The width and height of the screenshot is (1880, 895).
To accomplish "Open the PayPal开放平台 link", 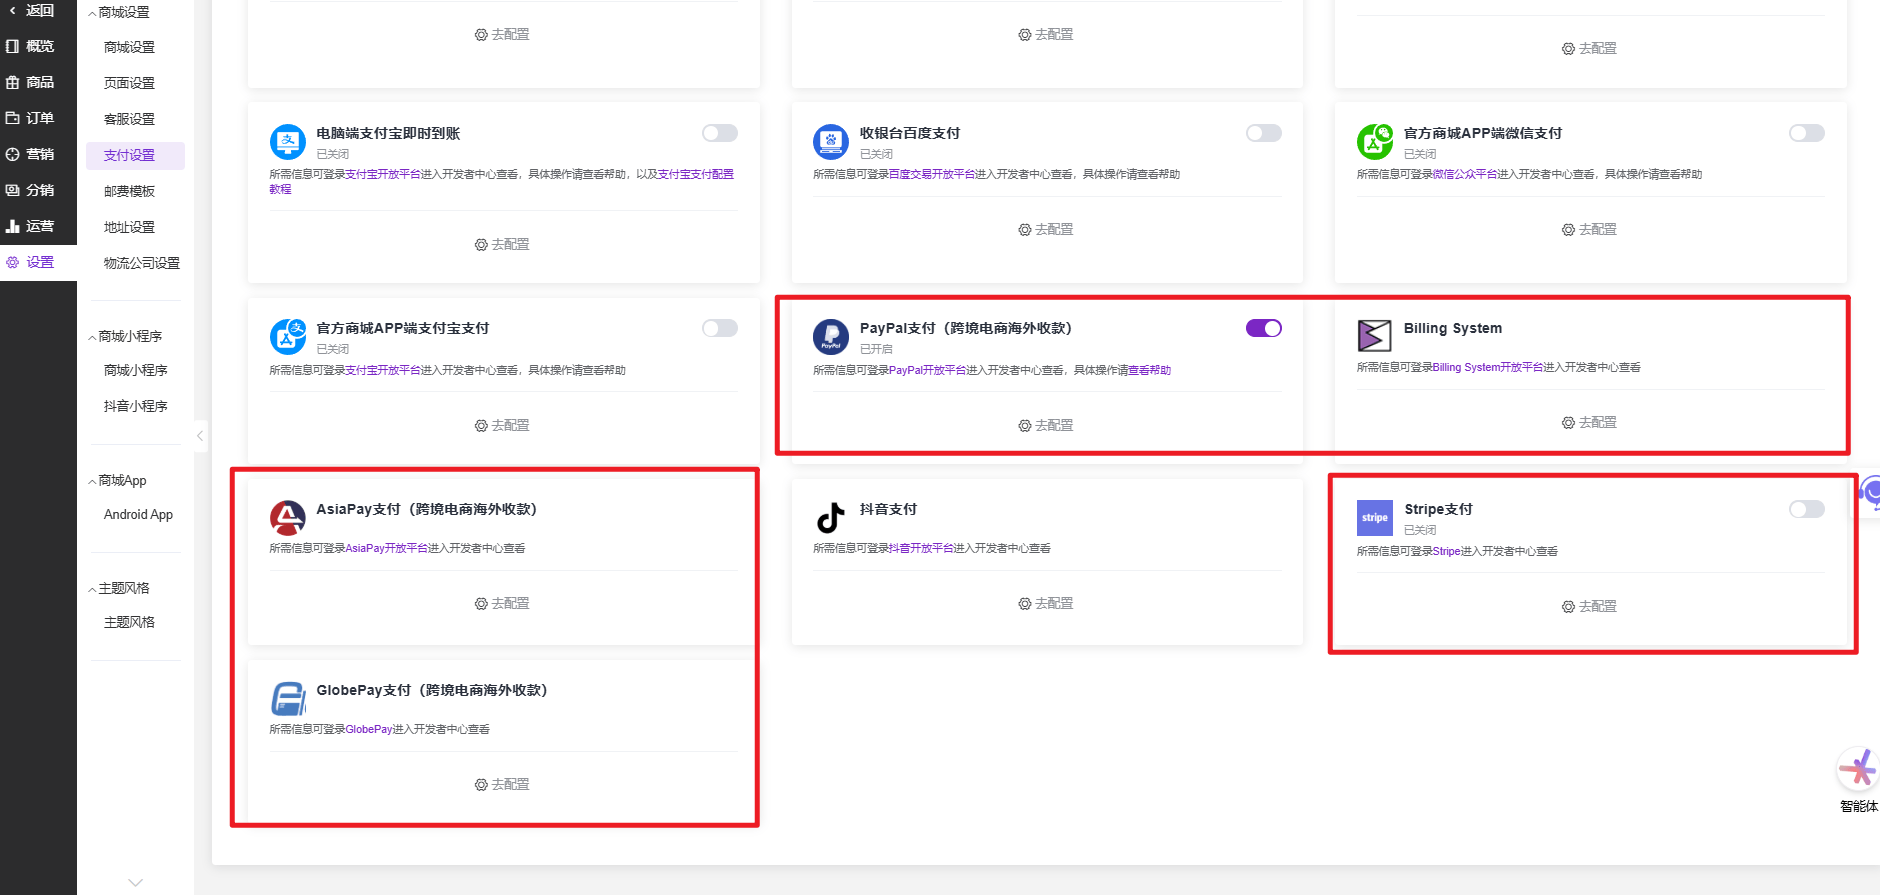I will (927, 370).
